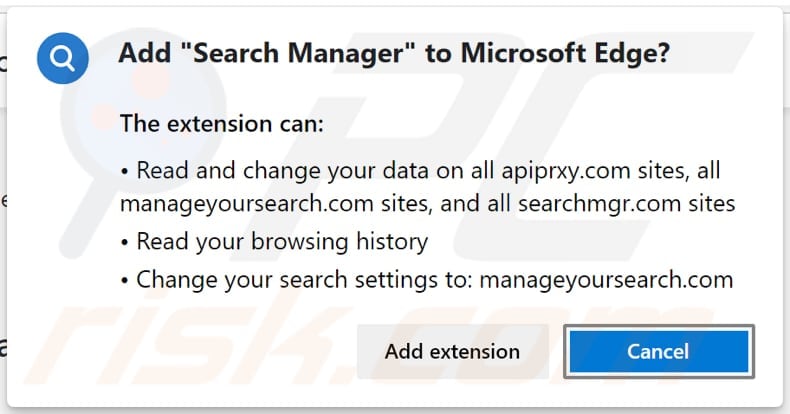Click manageyoursearch.com after "search settings to:"
790x414 pixels.
(606, 279)
